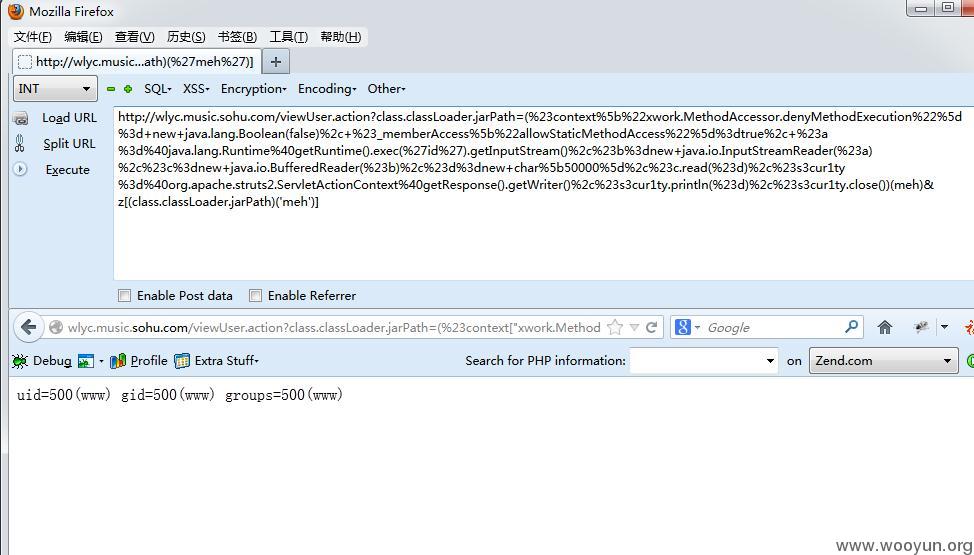Click the site identity globe icon
This screenshot has width=974, height=555.
[56, 328]
